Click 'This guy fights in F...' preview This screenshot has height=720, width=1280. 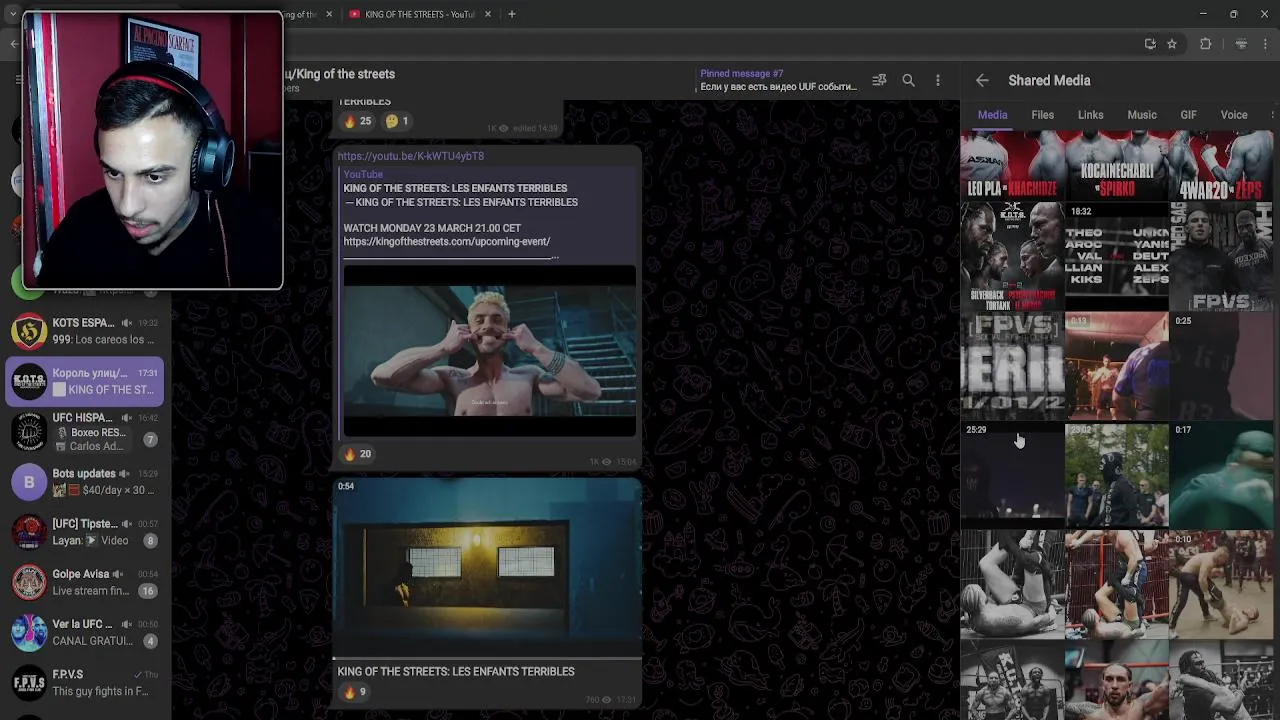(100, 691)
